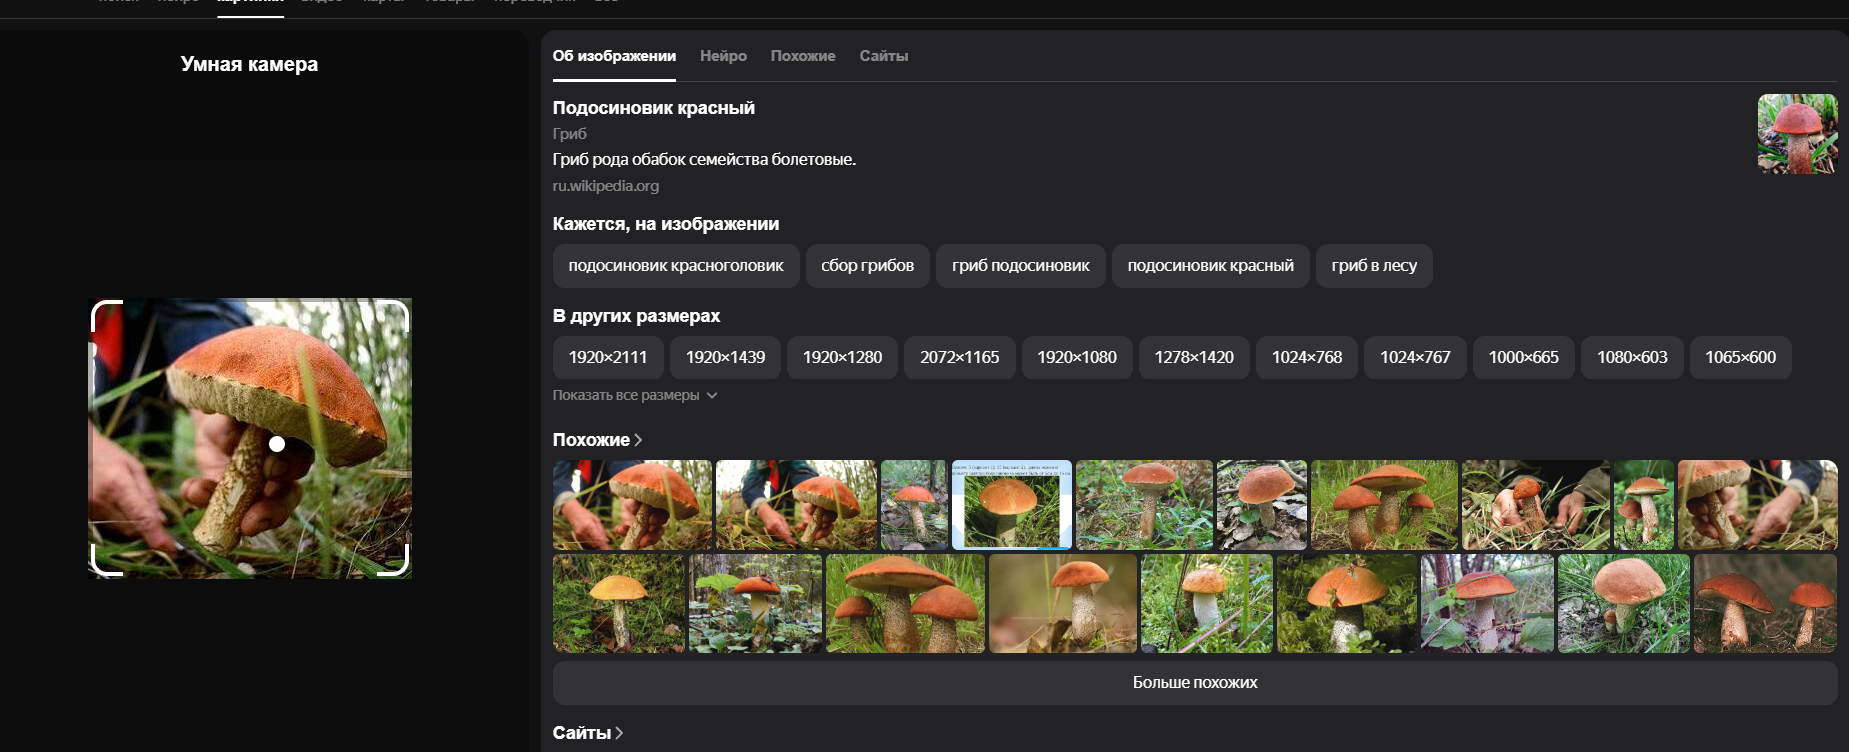This screenshot has height=752, width=1849.
Task: Select the подосиновик красный tag chip
Action: [1211, 266]
